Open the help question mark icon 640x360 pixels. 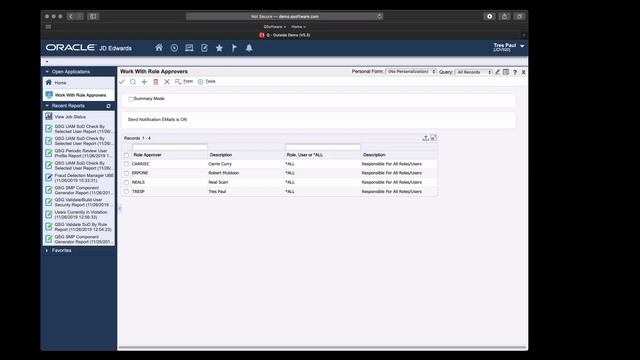[x=515, y=72]
